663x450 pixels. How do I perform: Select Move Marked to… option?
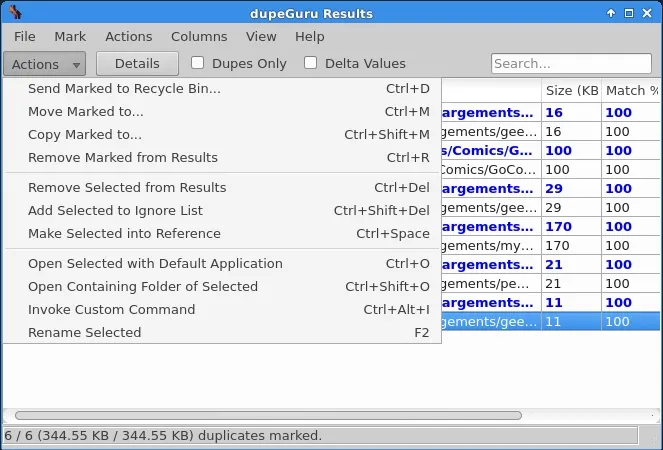(x=85, y=112)
